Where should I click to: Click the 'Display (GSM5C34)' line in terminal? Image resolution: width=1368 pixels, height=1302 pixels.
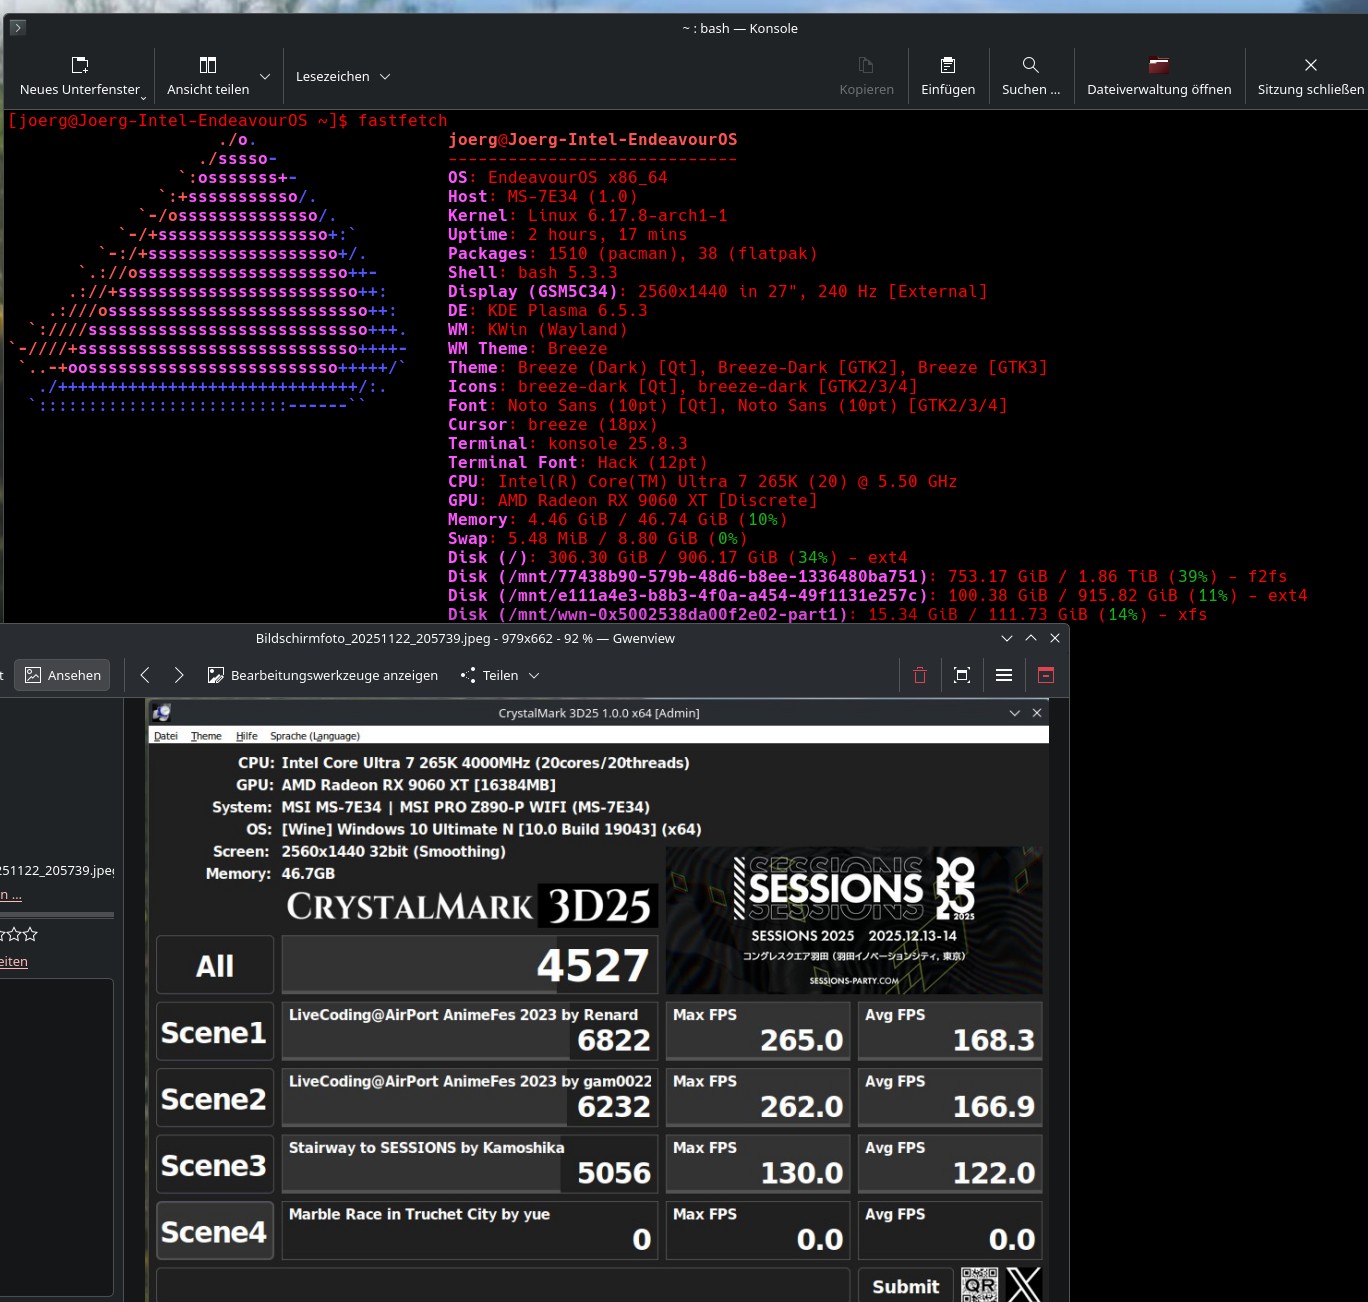coord(717,292)
